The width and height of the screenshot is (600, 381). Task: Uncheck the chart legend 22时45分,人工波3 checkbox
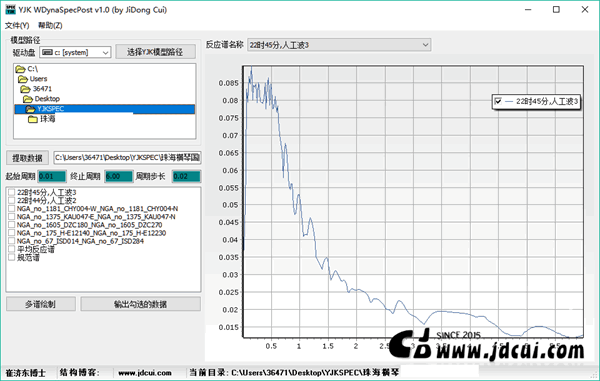(498, 101)
